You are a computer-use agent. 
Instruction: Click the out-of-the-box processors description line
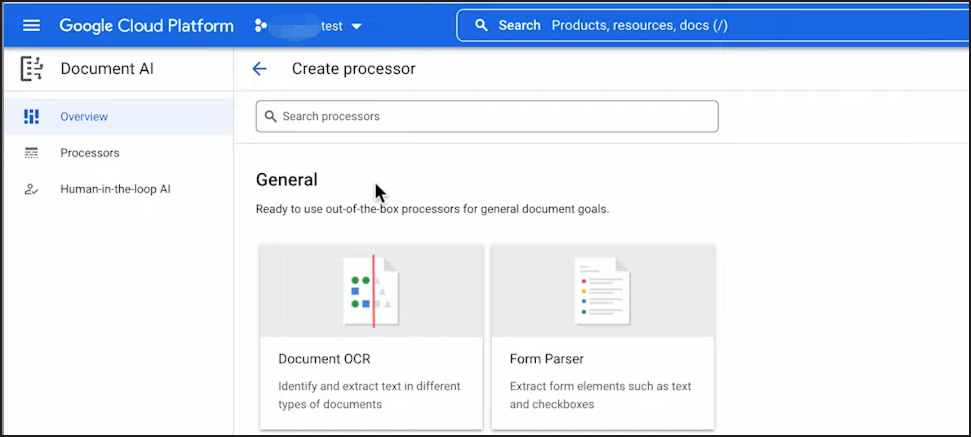coord(432,209)
